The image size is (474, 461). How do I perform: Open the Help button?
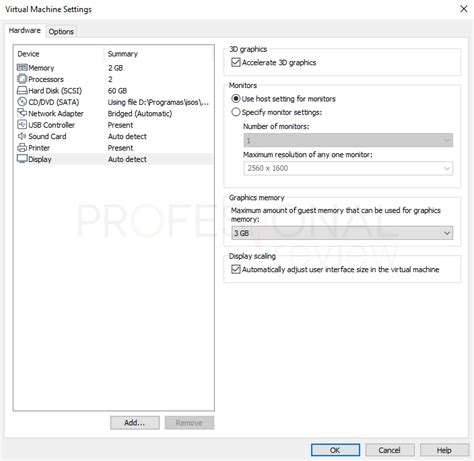(444, 450)
